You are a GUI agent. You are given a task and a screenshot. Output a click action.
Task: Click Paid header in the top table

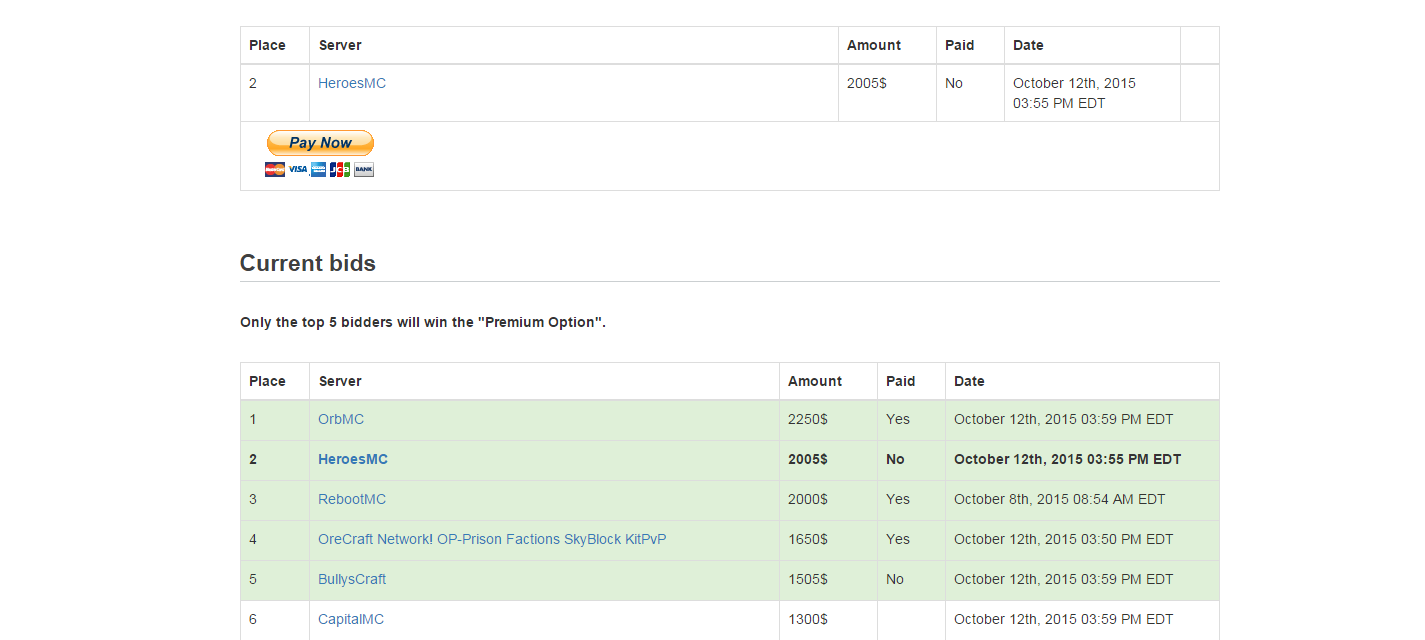pos(959,45)
